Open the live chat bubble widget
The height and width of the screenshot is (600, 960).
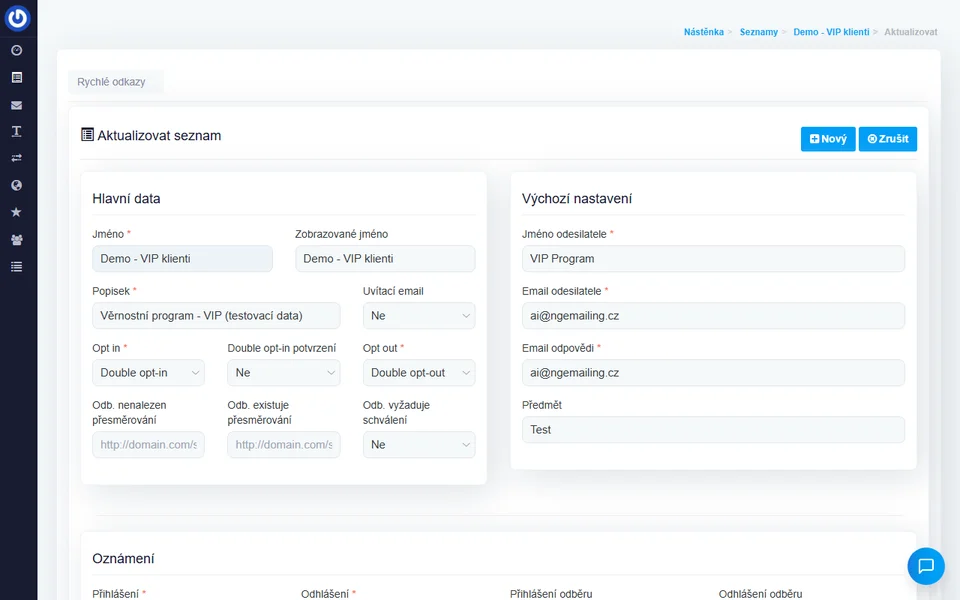pos(925,566)
